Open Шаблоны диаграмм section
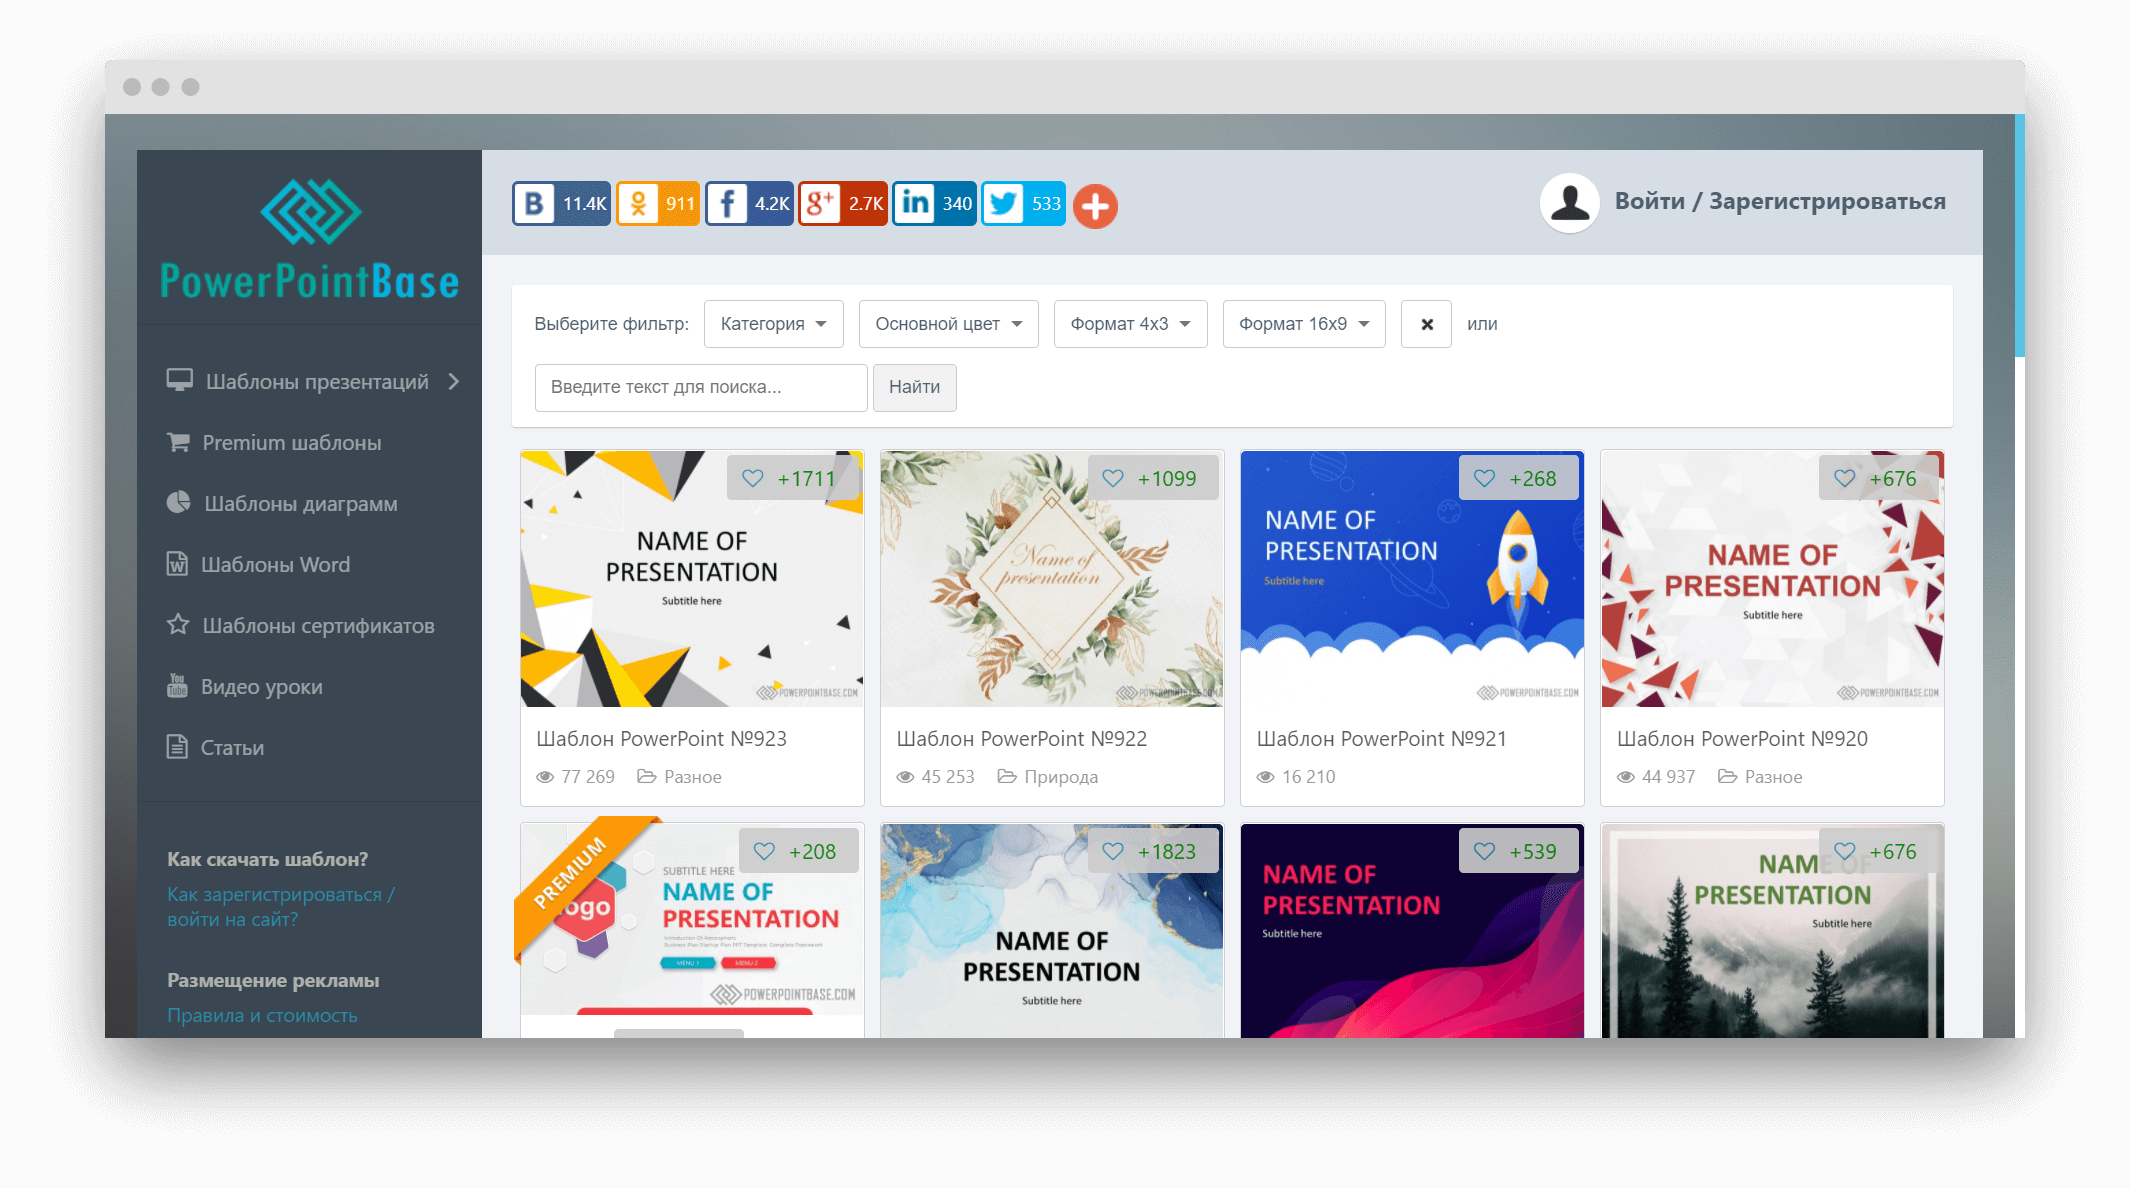 click(301, 503)
